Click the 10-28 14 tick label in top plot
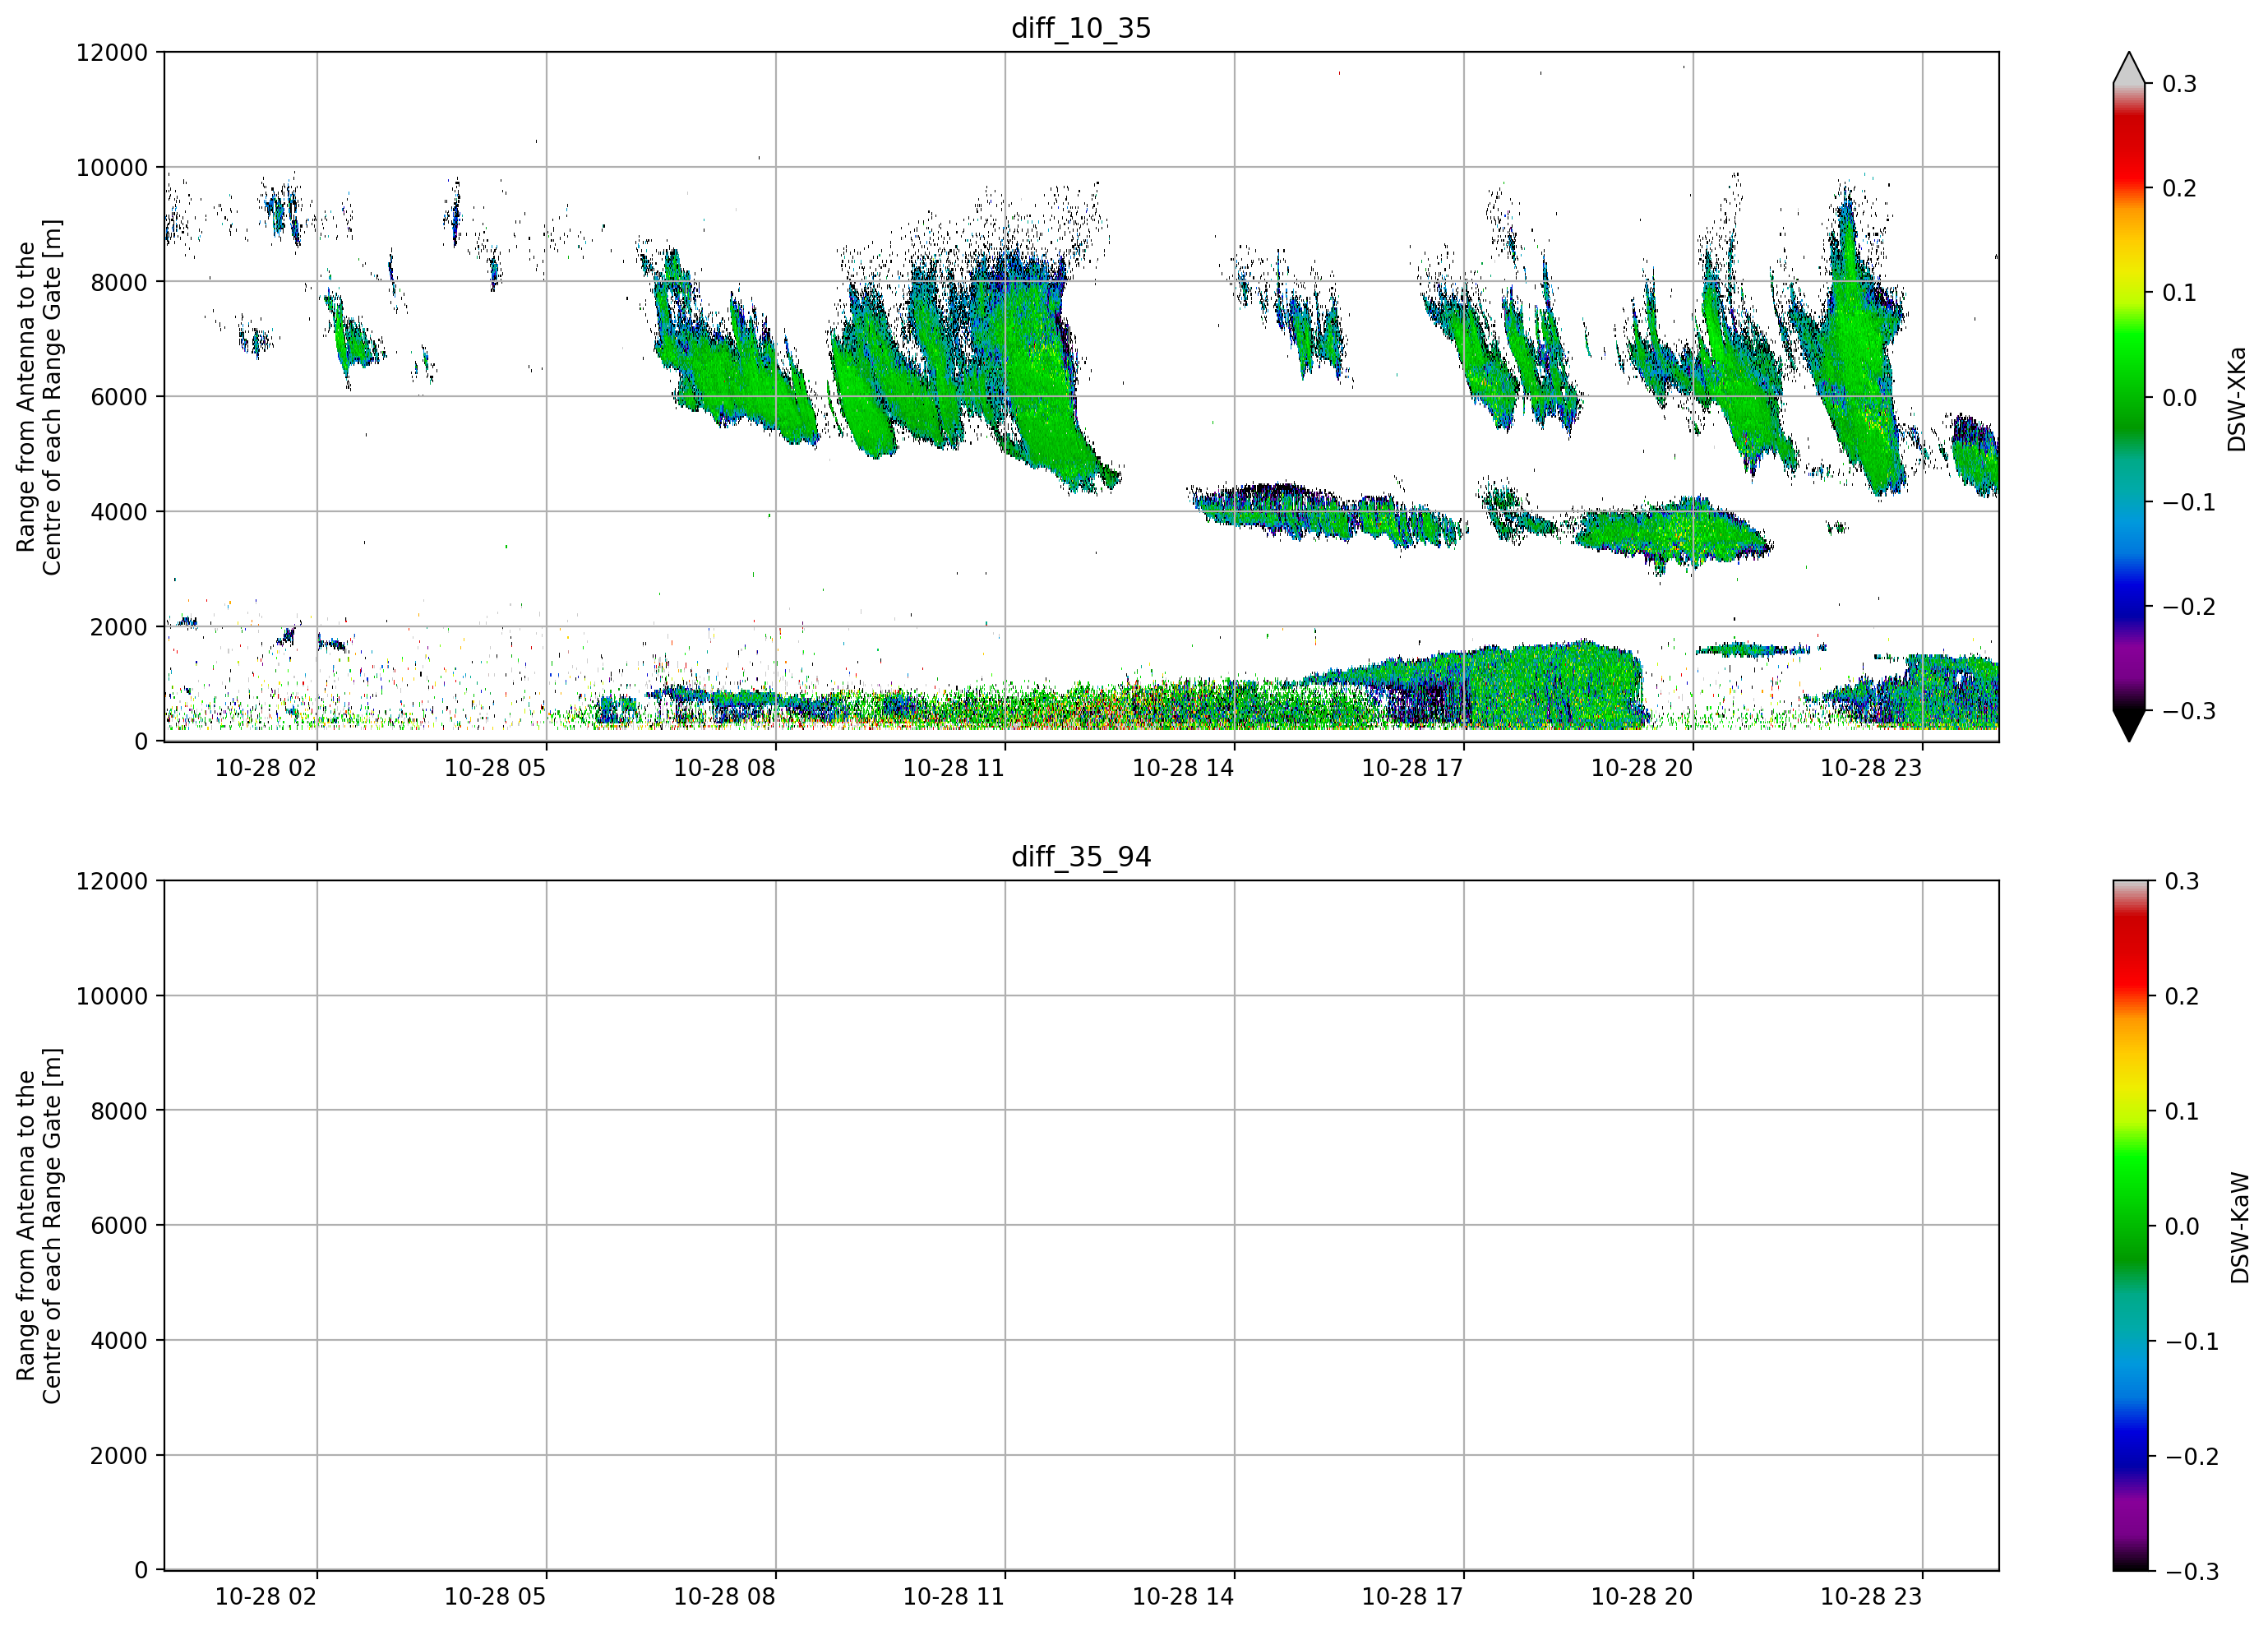Screen dimensions: 2268x1626 click(x=1182, y=768)
